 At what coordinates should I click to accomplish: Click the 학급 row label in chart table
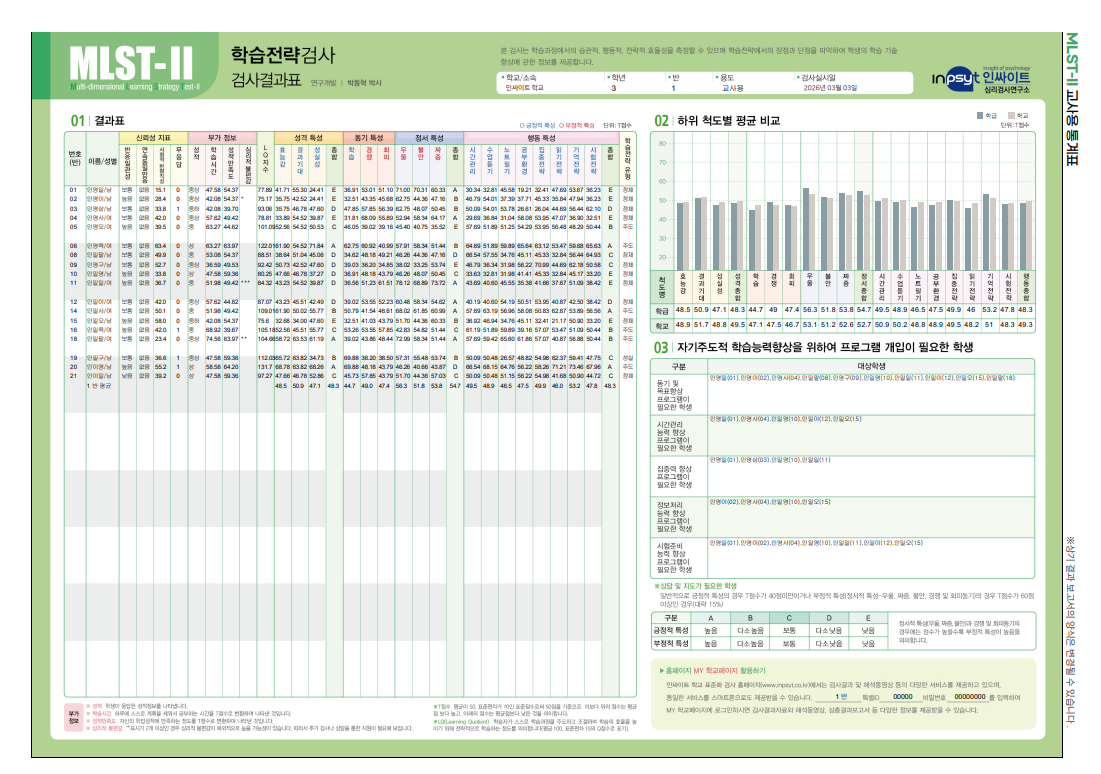click(x=662, y=310)
